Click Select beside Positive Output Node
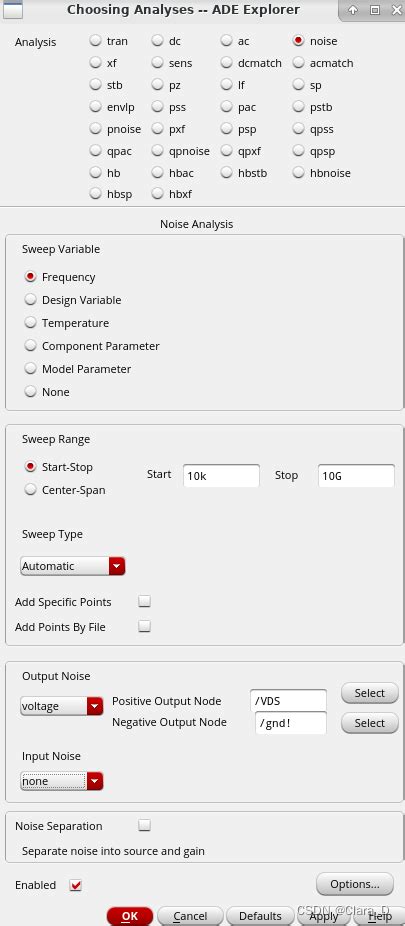 click(x=370, y=693)
